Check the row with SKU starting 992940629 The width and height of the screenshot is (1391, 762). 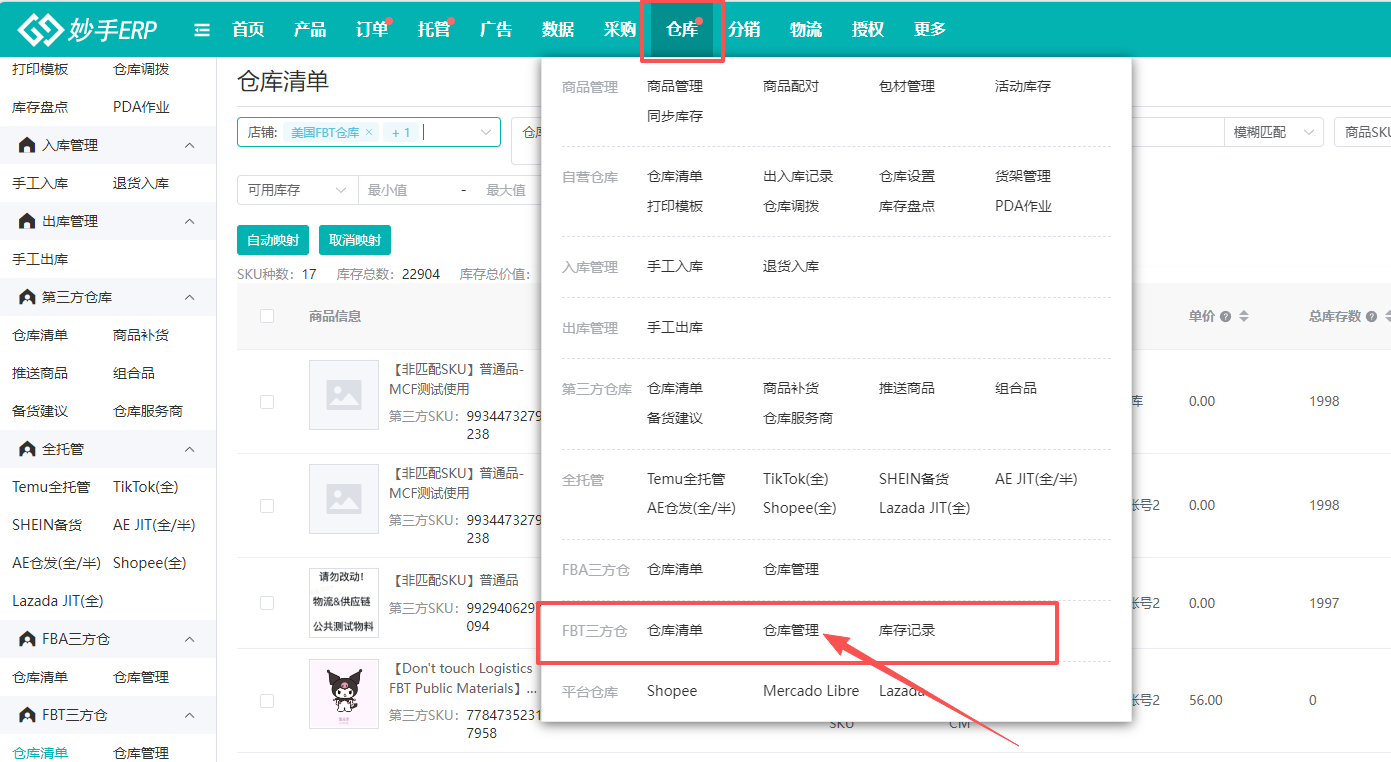(267, 603)
